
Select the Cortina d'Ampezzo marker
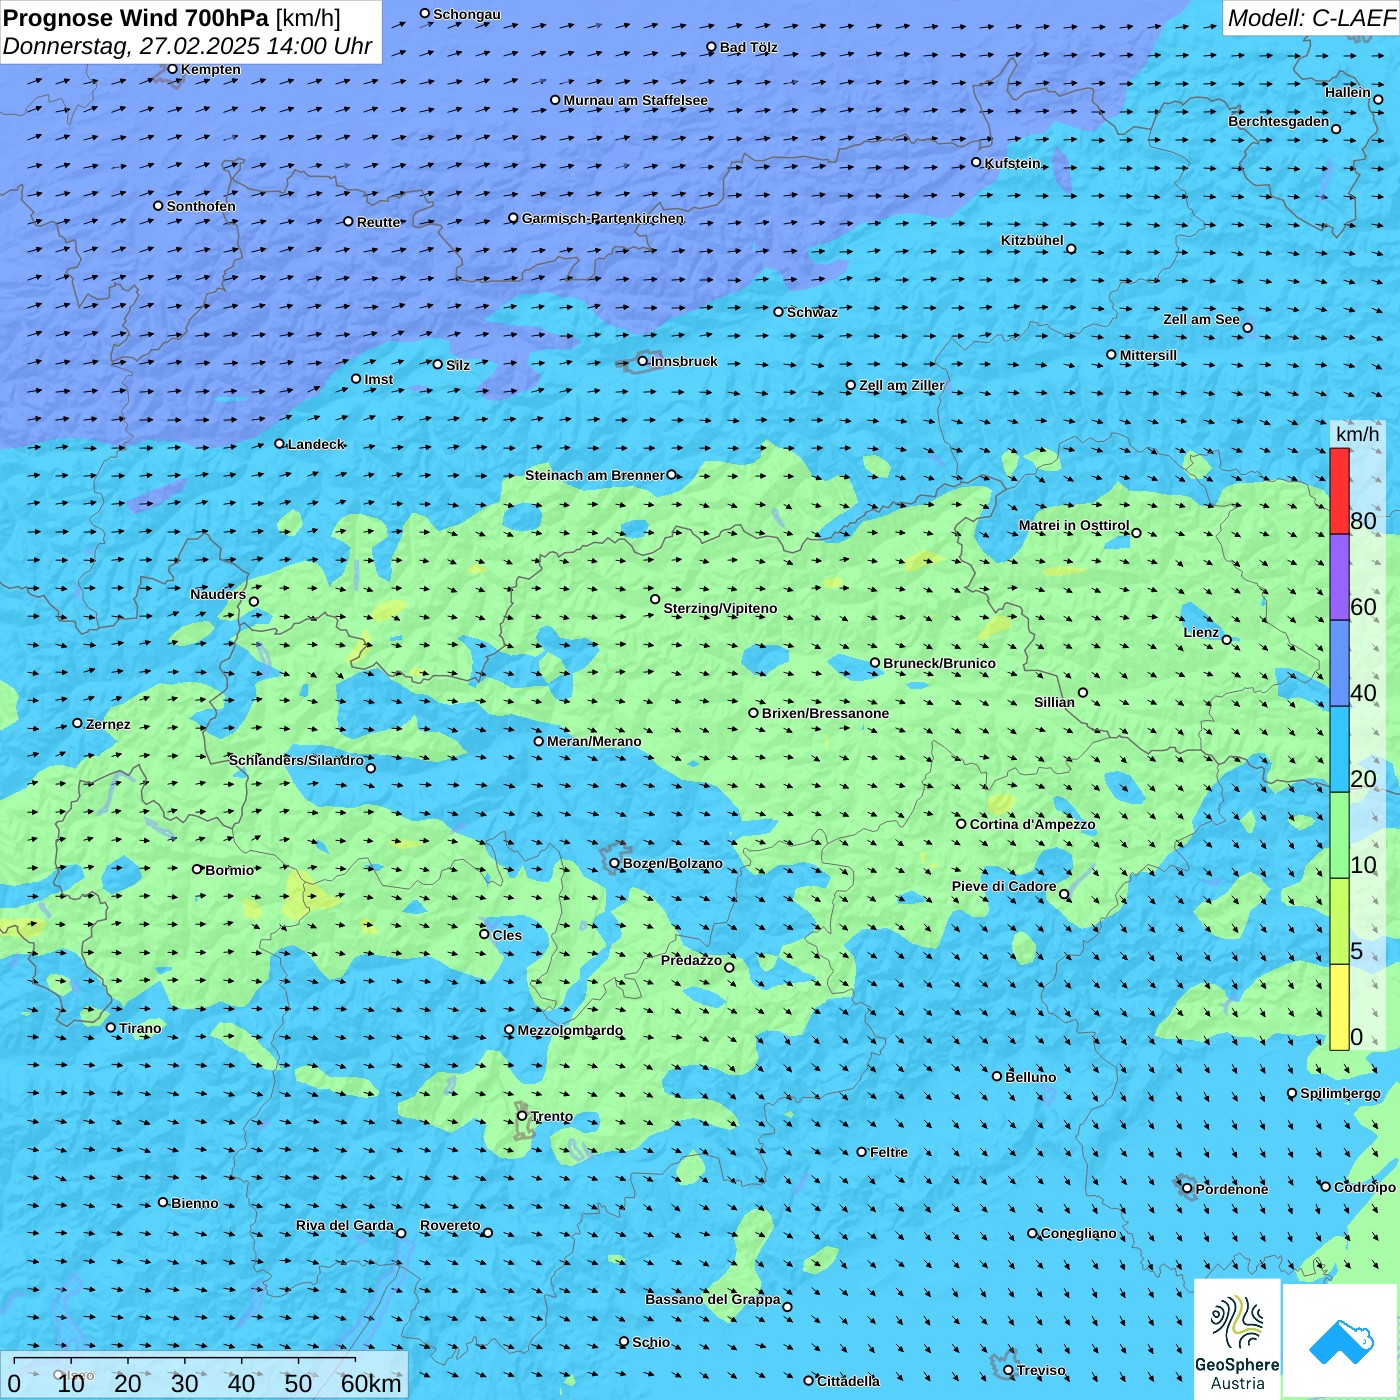[961, 824]
